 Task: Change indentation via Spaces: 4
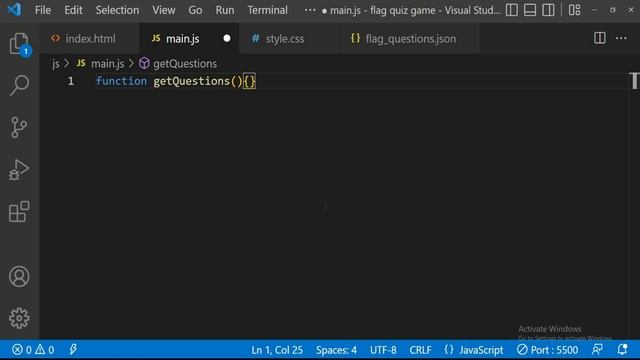coord(336,350)
